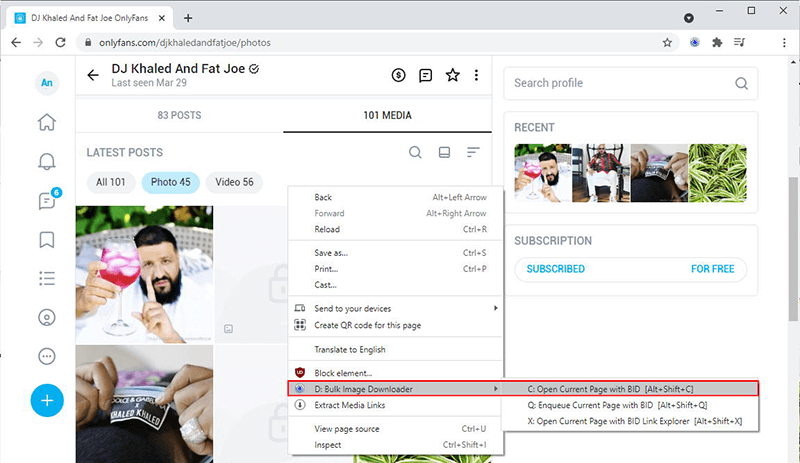
Task: Open the Extensions puzzle piece menu
Action: 717,42
